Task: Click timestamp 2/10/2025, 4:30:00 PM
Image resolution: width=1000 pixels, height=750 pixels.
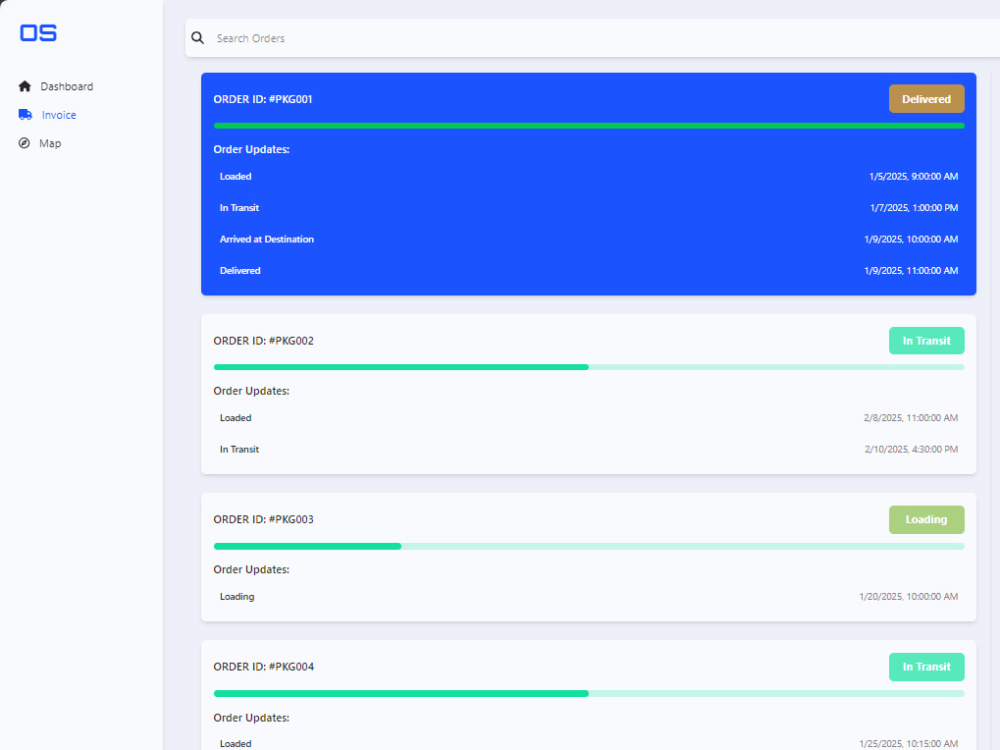Action: pos(911,449)
